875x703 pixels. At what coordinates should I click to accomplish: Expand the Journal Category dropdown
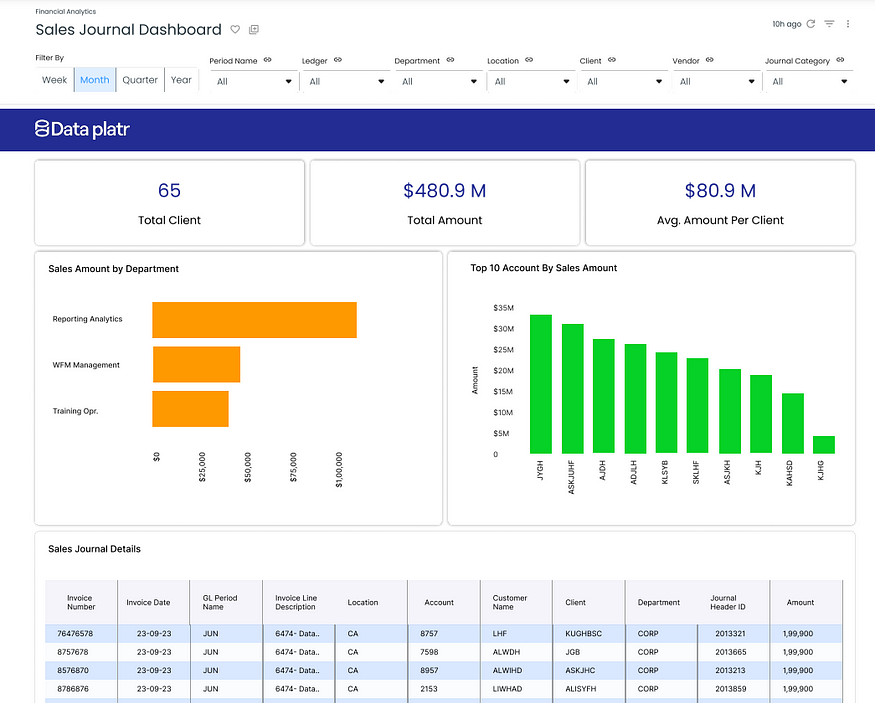pos(809,81)
